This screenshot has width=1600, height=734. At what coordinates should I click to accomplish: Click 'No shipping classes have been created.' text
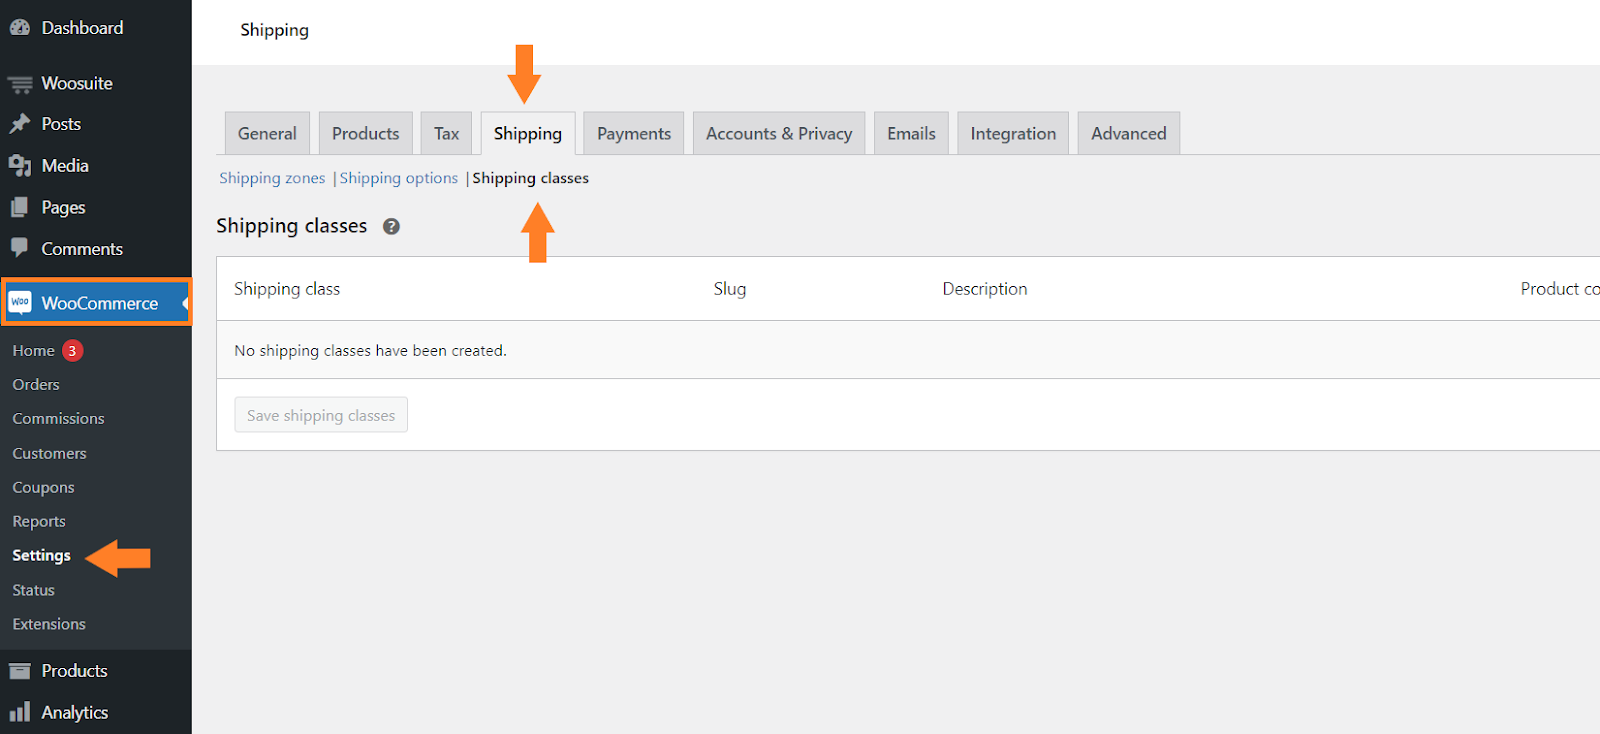[370, 350]
